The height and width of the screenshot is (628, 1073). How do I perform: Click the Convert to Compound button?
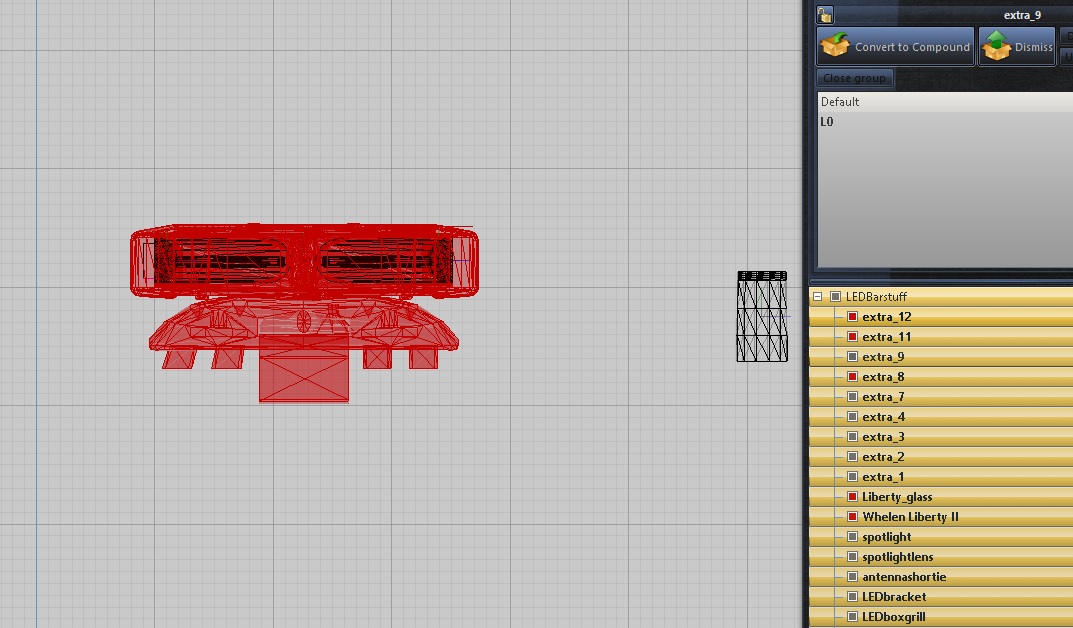coord(896,47)
